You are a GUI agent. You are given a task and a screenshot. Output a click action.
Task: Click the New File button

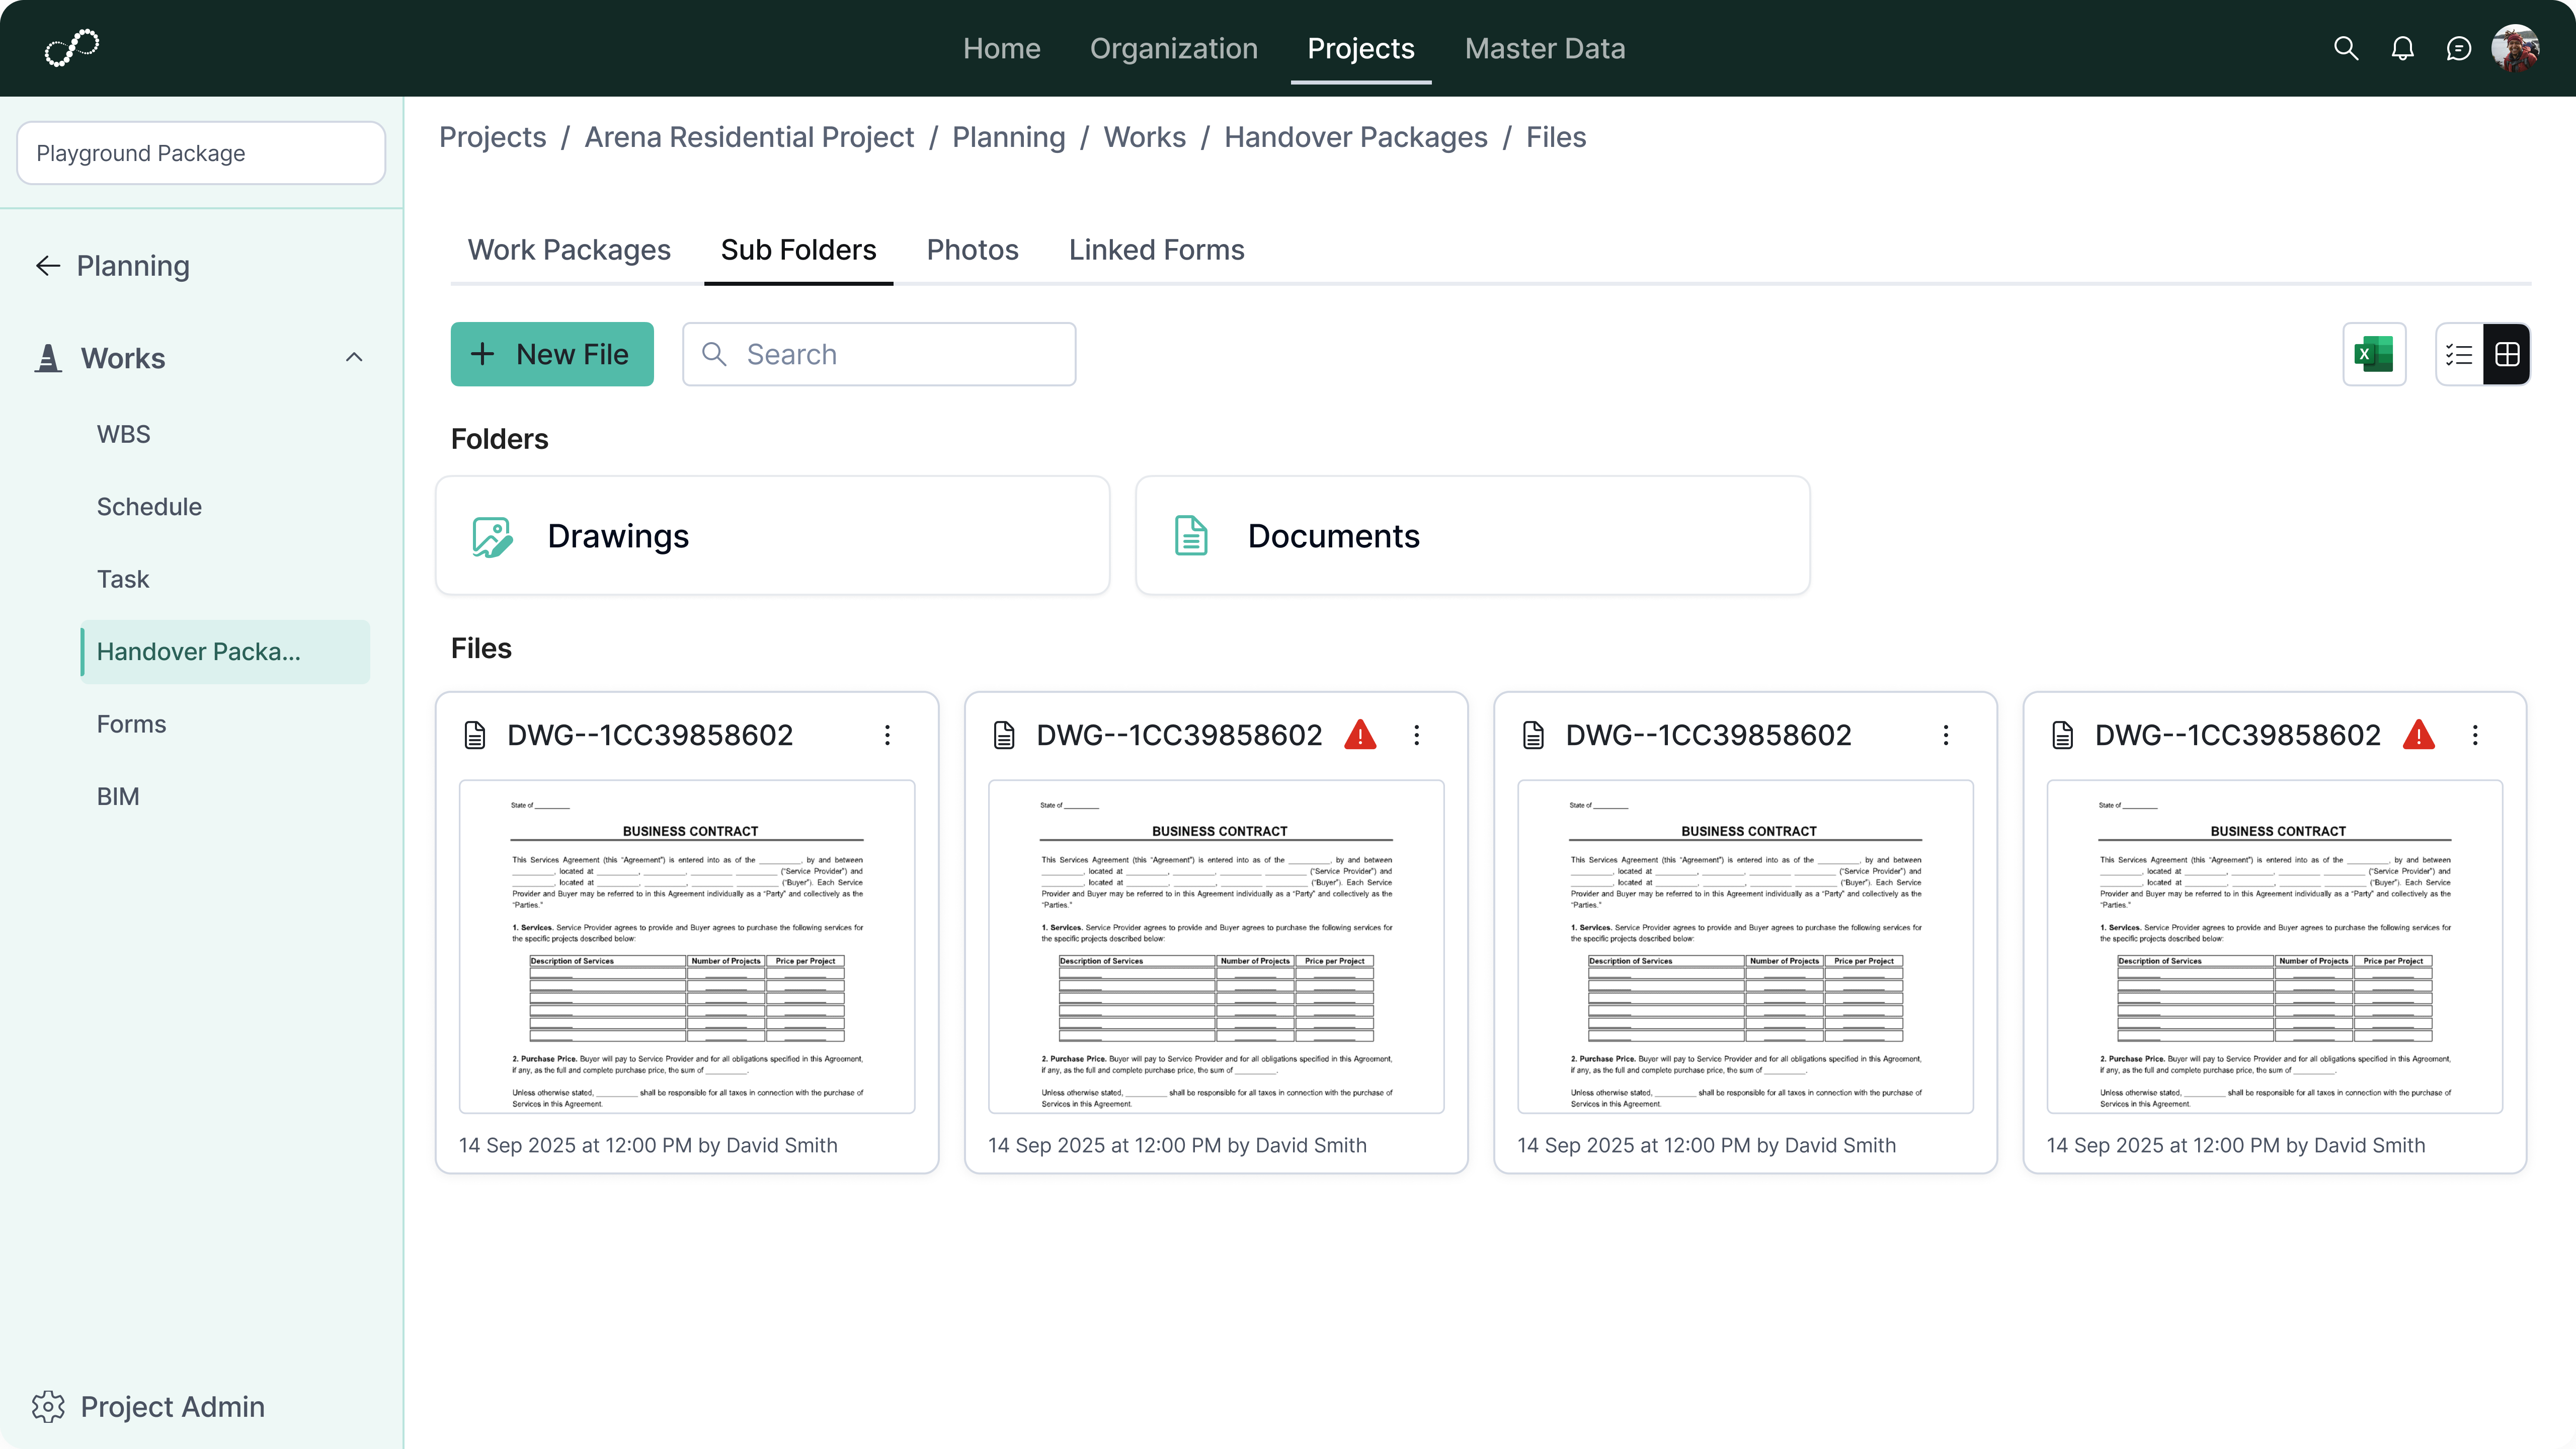(x=552, y=354)
